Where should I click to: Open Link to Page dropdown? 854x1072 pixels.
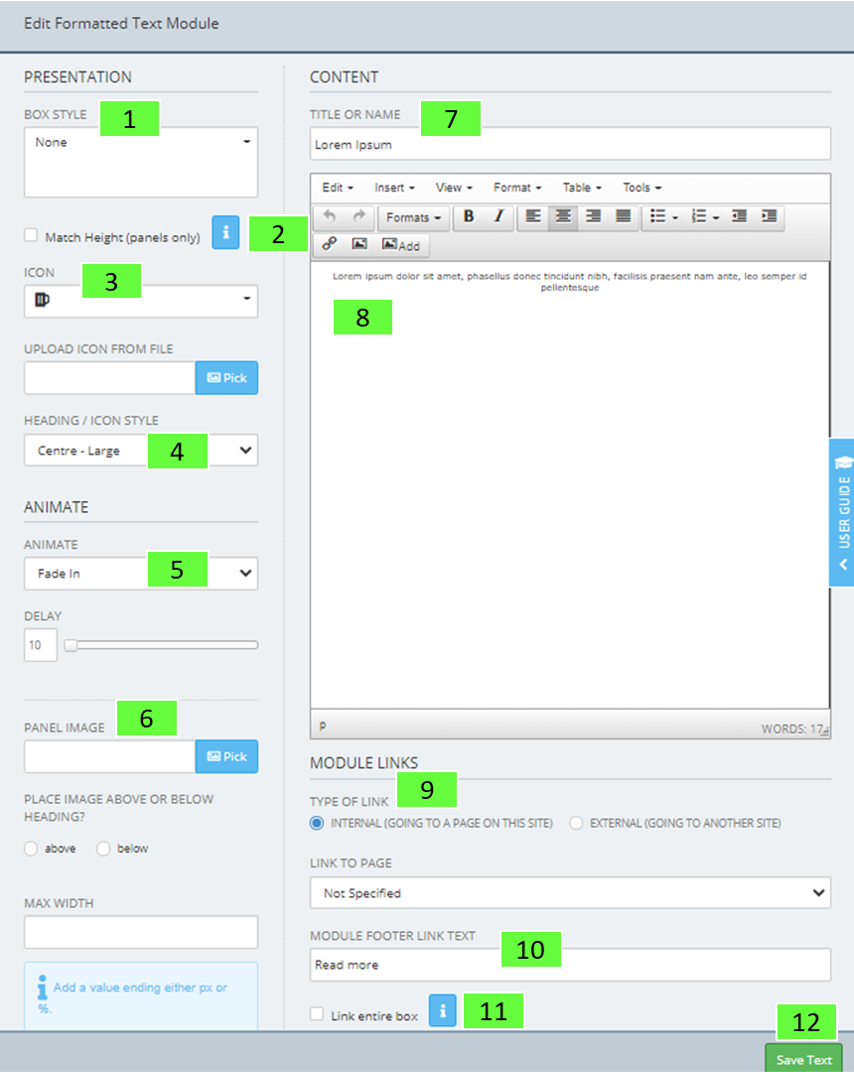570,893
